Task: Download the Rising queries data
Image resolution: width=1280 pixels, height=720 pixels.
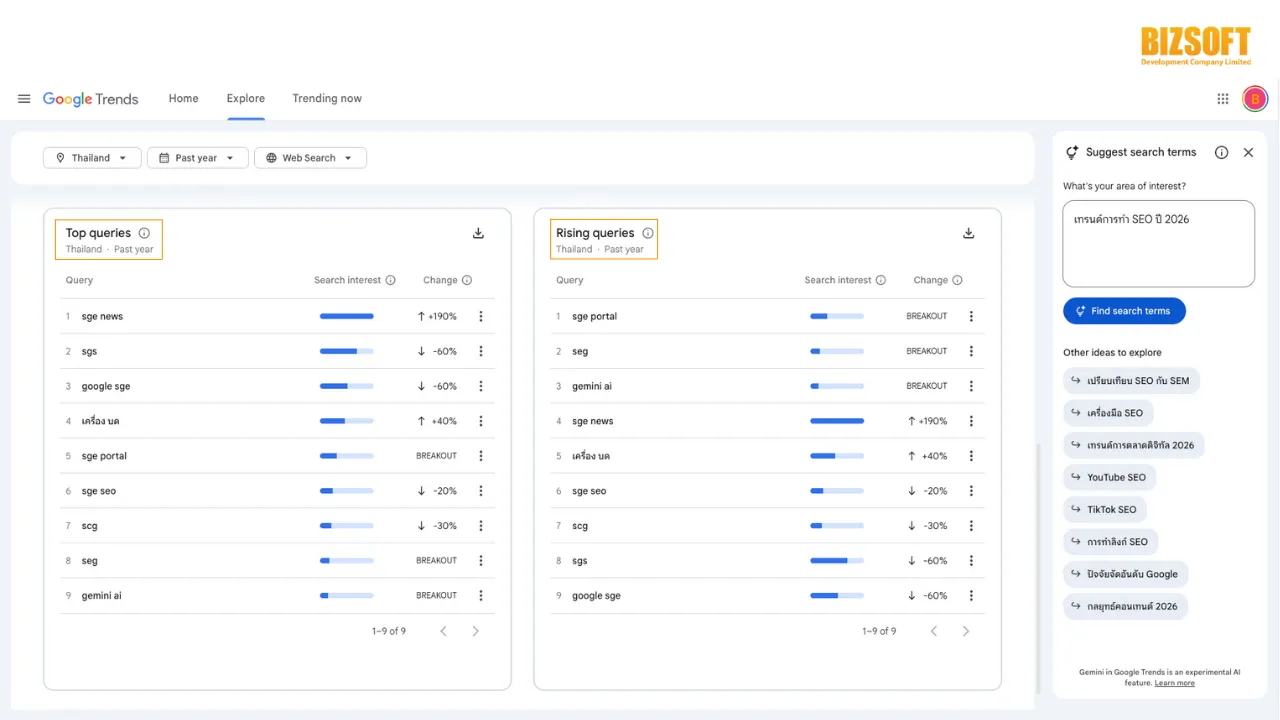Action: click(968, 232)
